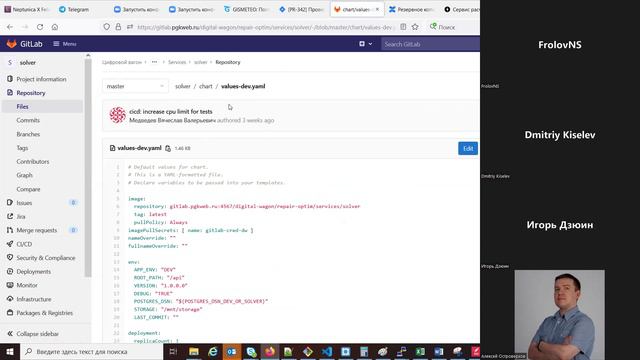Open Outlook from the taskbar

231,351
